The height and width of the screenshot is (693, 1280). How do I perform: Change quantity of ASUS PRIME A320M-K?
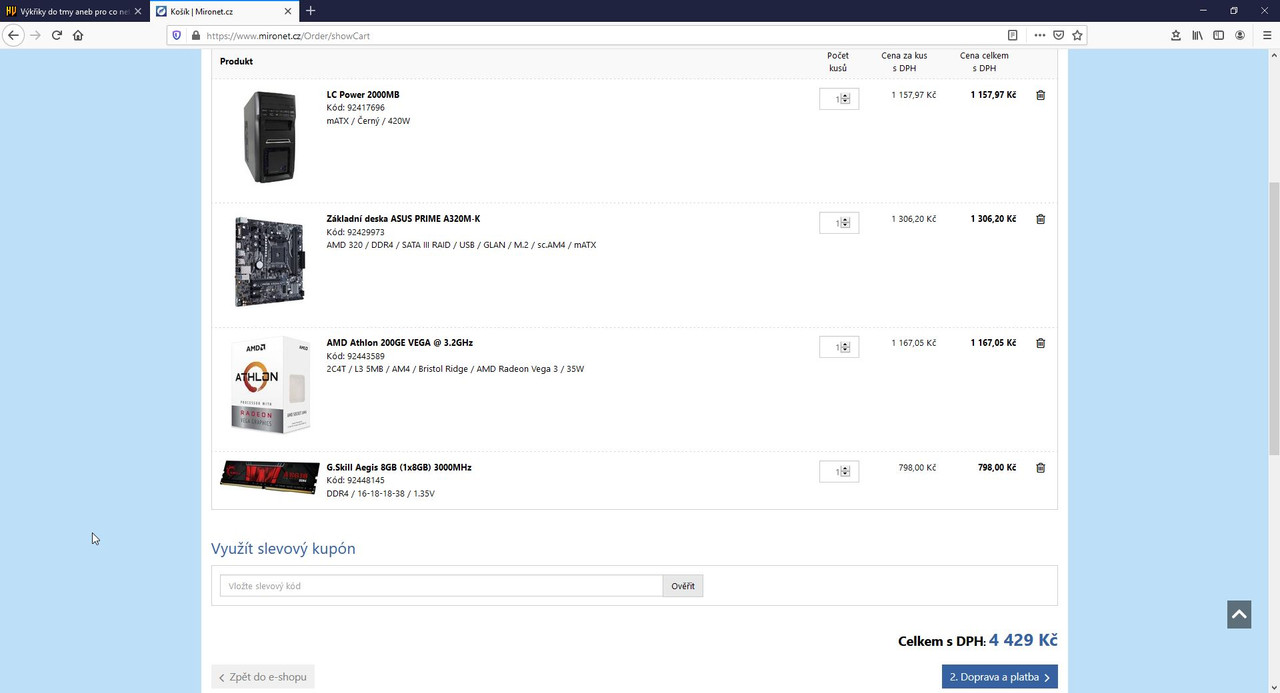pyautogui.click(x=839, y=222)
